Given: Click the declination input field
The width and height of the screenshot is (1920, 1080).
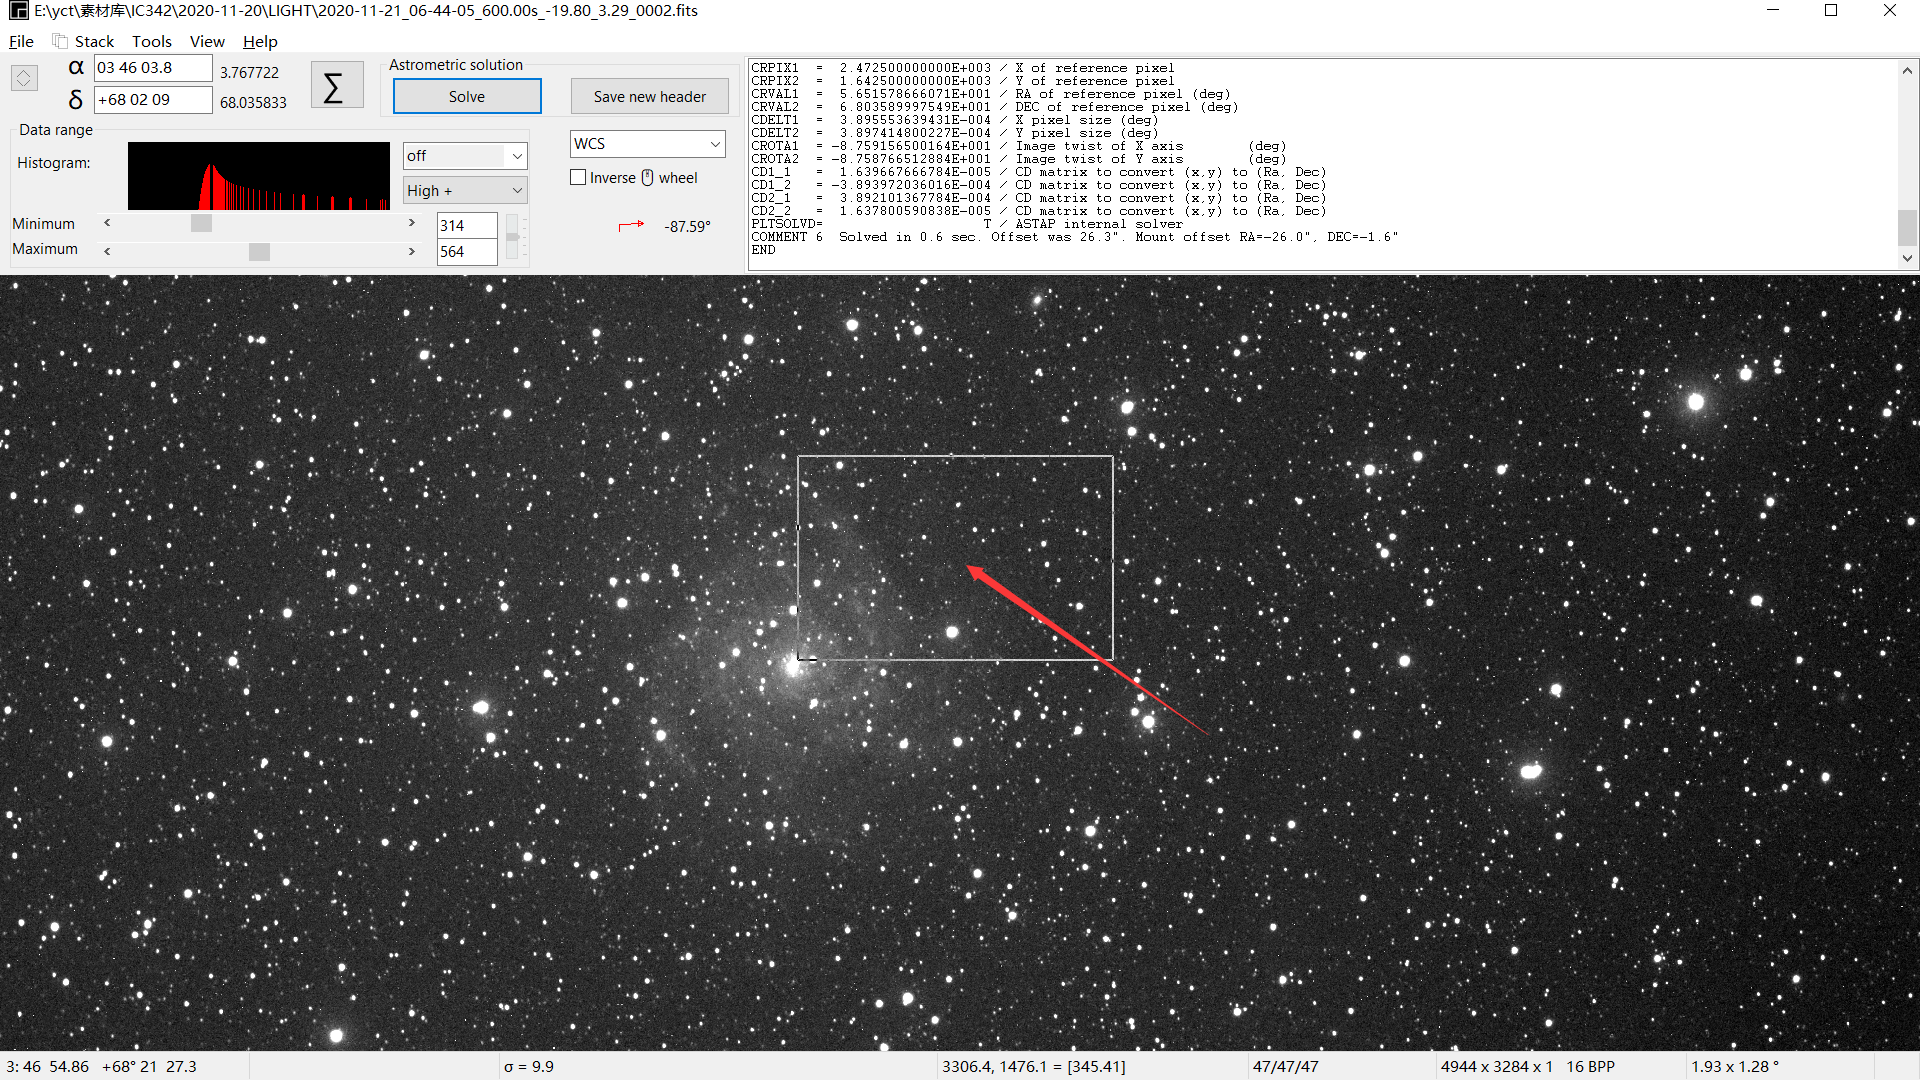Looking at the screenshot, I should click(x=153, y=100).
